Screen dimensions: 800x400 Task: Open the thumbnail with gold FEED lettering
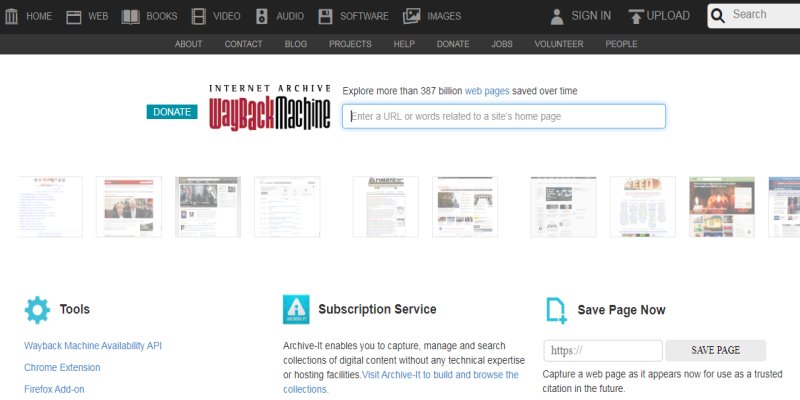coord(643,207)
